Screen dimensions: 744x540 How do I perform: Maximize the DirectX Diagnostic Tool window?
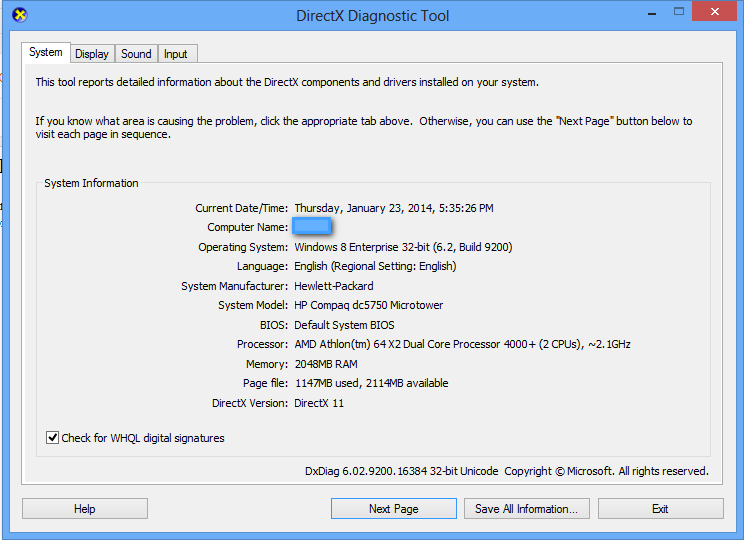[679, 11]
